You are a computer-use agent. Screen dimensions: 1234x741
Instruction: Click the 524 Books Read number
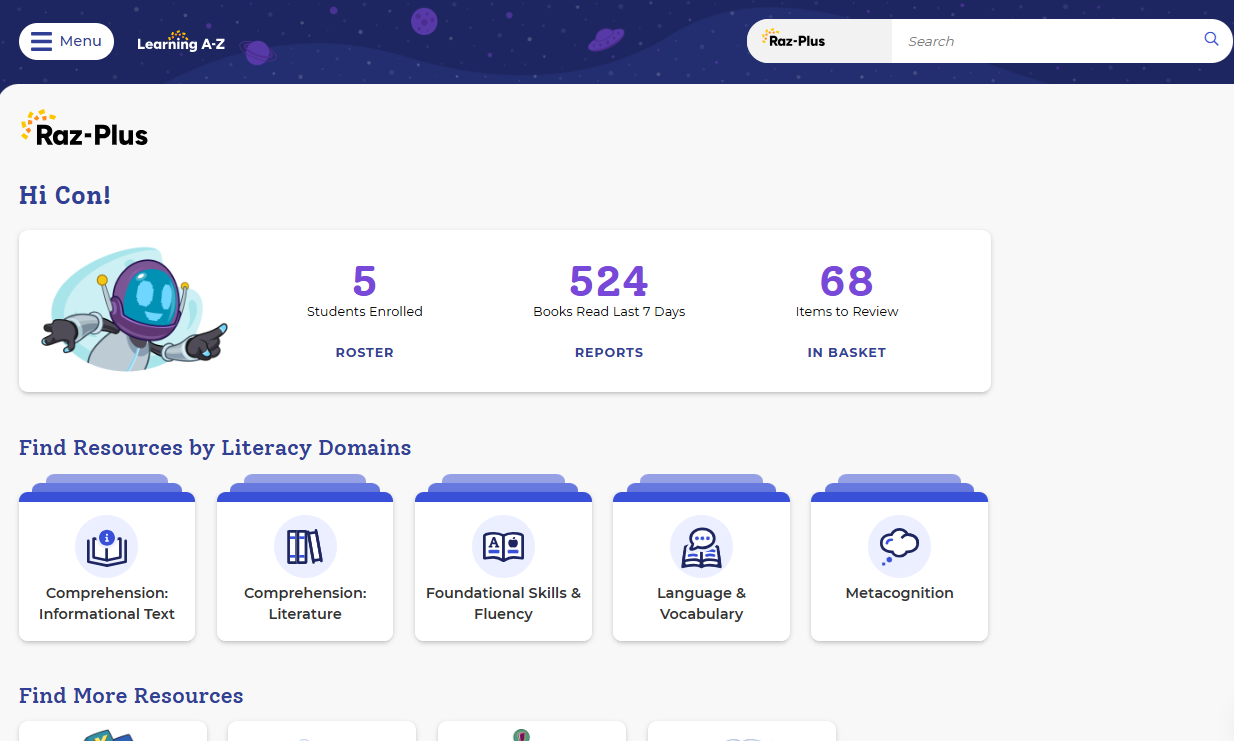[x=609, y=282]
